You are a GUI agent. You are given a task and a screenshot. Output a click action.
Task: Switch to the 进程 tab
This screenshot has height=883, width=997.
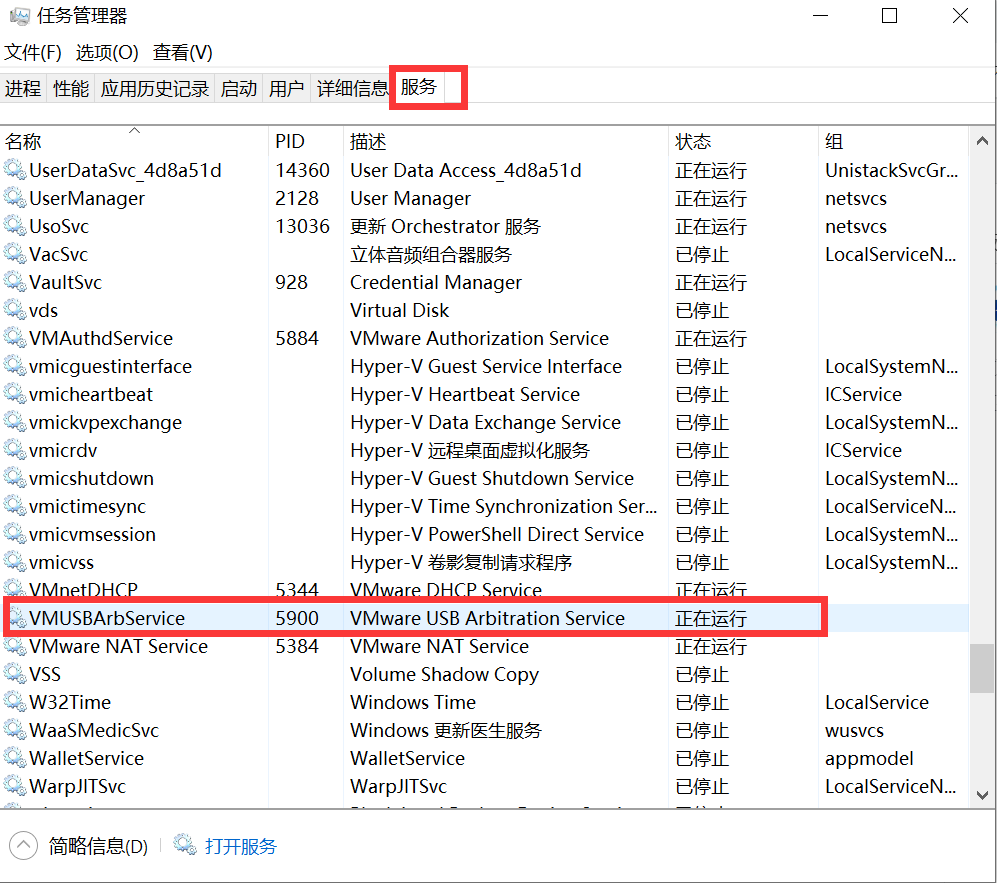click(23, 88)
